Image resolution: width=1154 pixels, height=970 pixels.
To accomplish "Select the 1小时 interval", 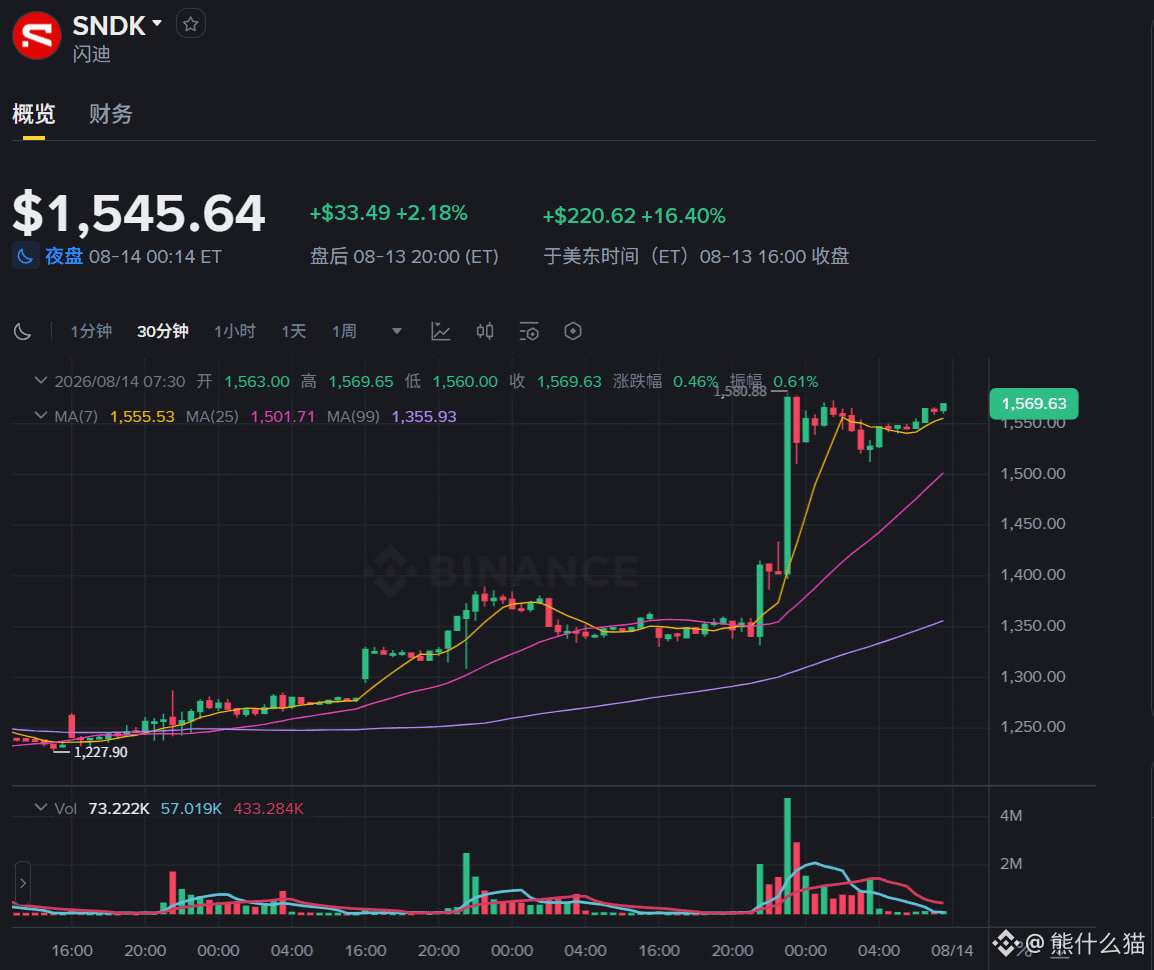I will (235, 331).
